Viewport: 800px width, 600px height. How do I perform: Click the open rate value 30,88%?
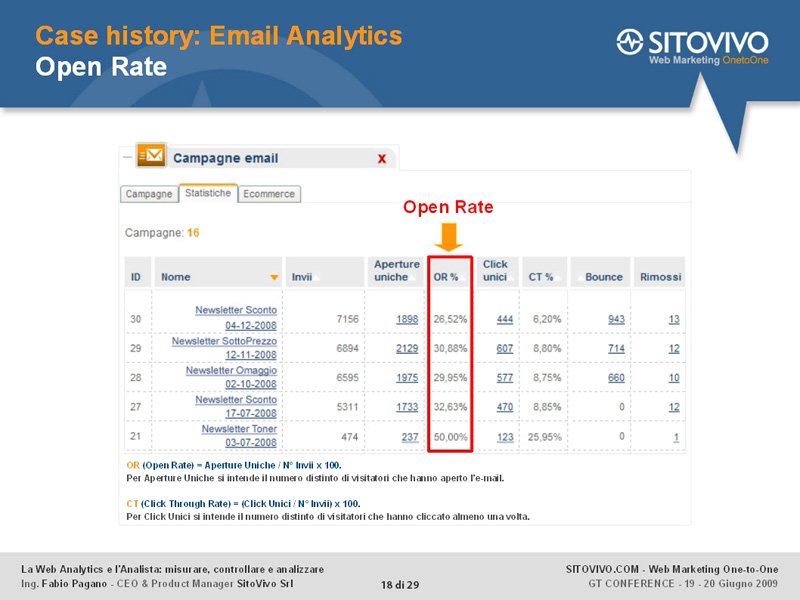pyautogui.click(x=450, y=348)
